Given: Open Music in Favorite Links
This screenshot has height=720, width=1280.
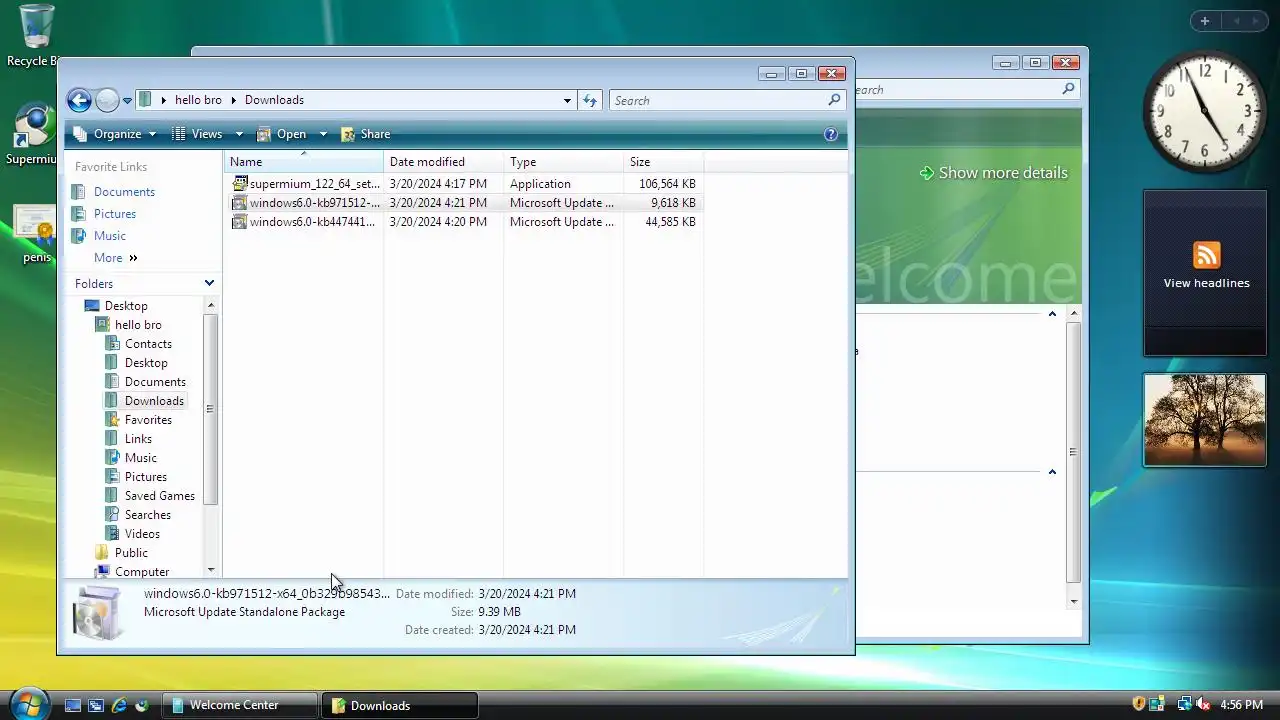Looking at the screenshot, I should (x=110, y=236).
